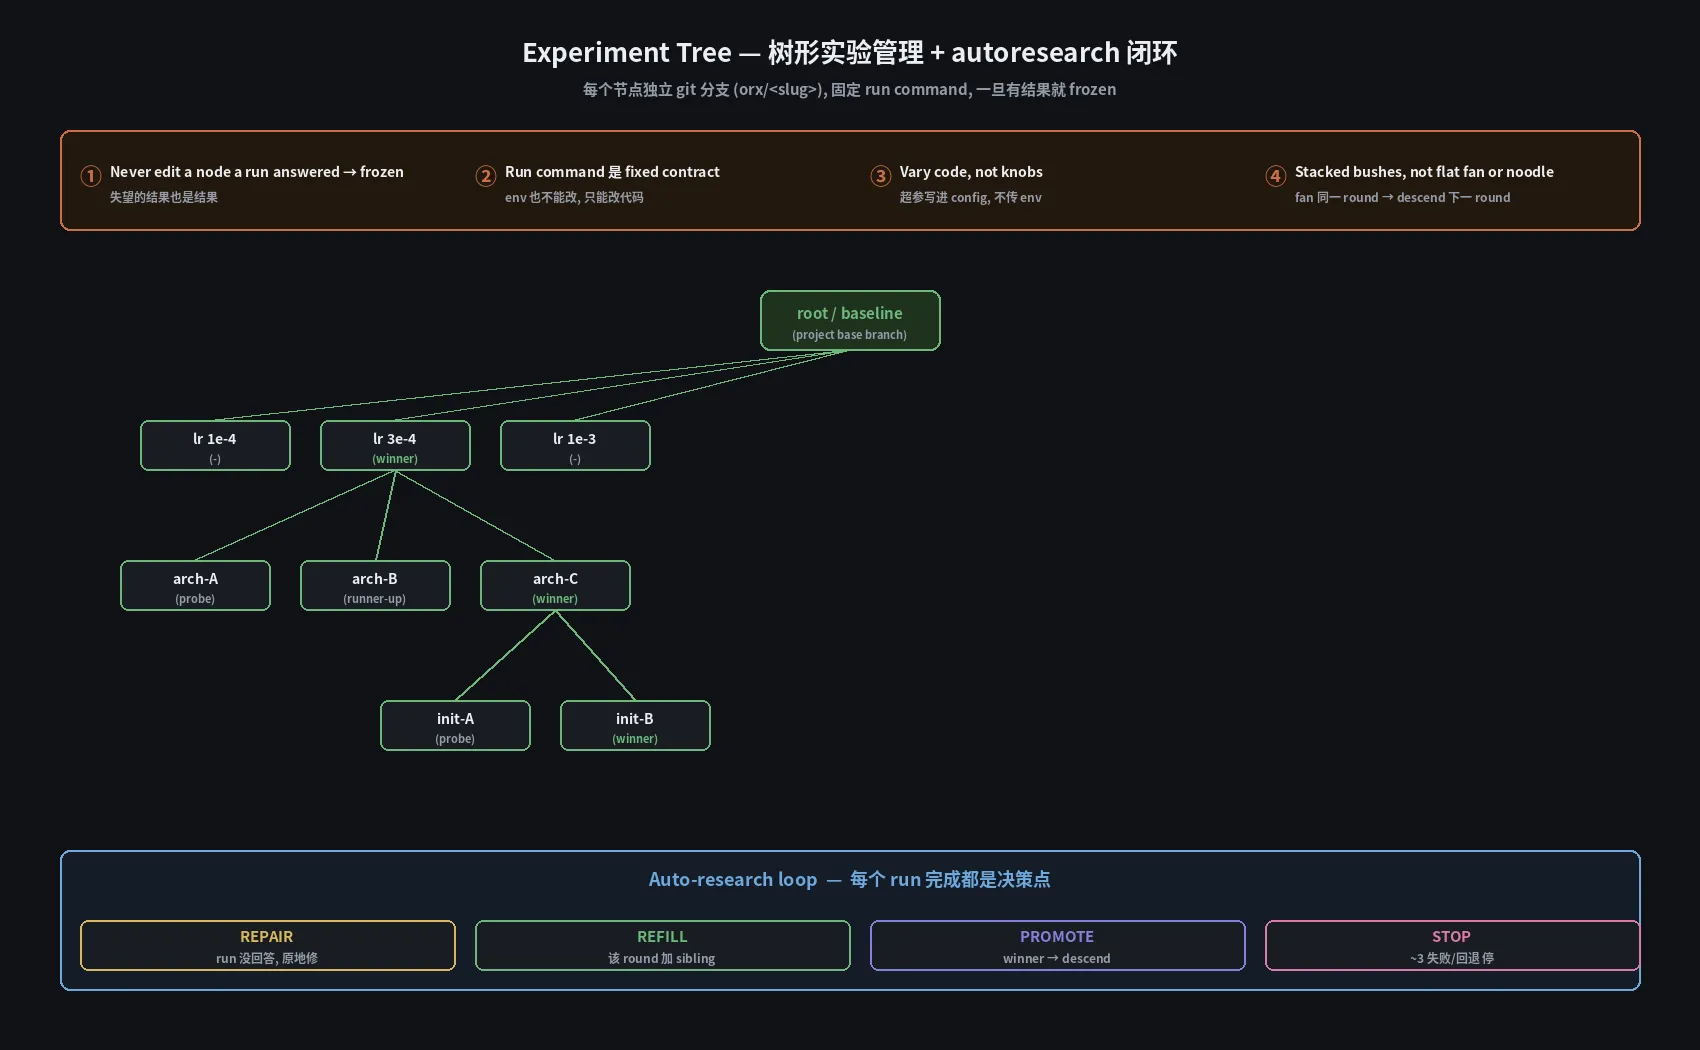Image resolution: width=1700 pixels, height=1050 pixels.
Task: Select the arch-A probe node
Action: coord(195,586)
